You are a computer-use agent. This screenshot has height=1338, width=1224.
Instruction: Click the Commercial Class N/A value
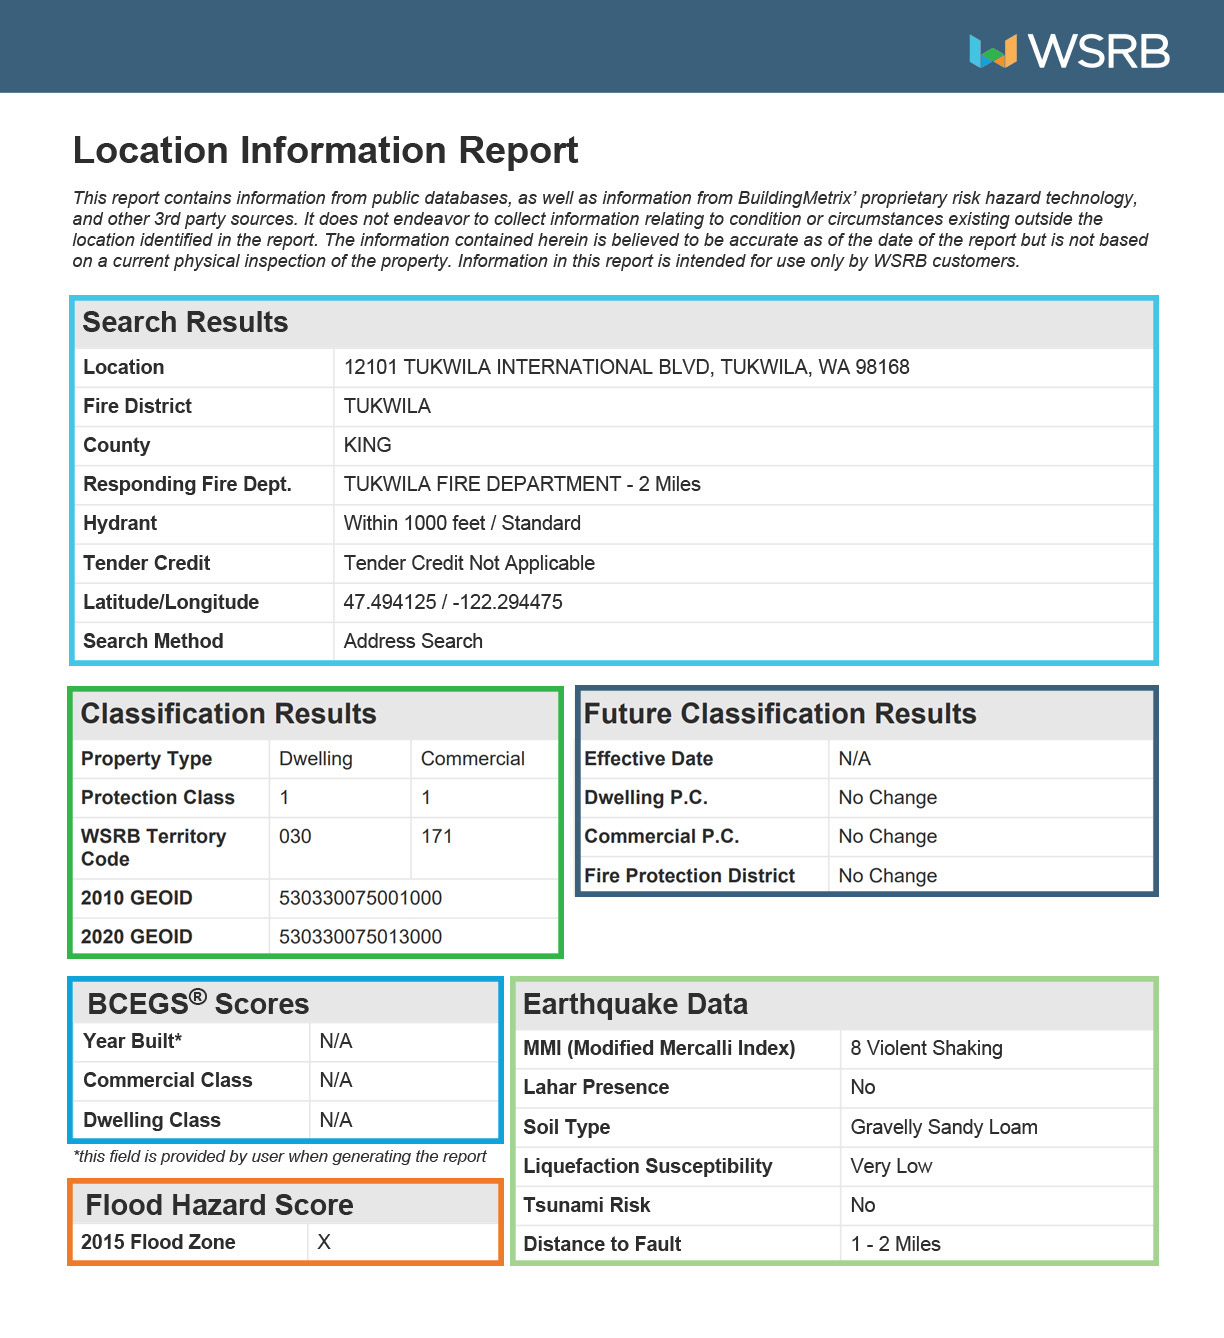pyautogui.click(x=336, y=1080)
